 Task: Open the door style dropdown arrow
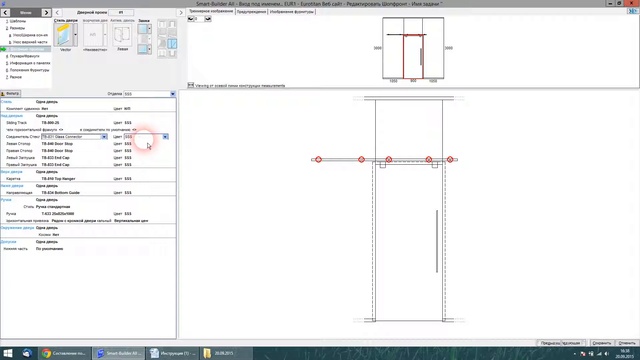click(76, 35)
